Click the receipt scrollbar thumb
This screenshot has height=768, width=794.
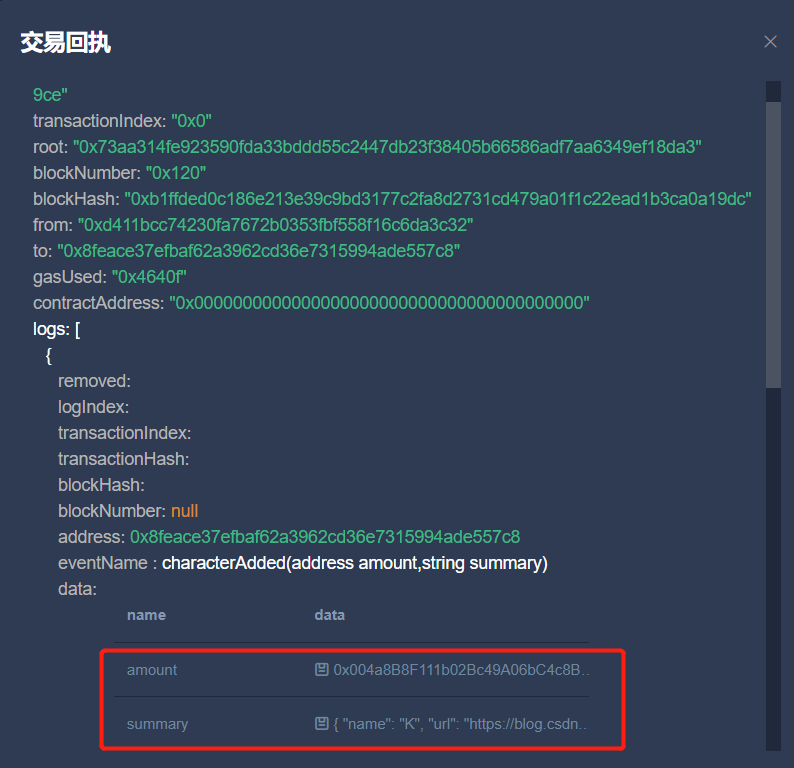point(773,245)
